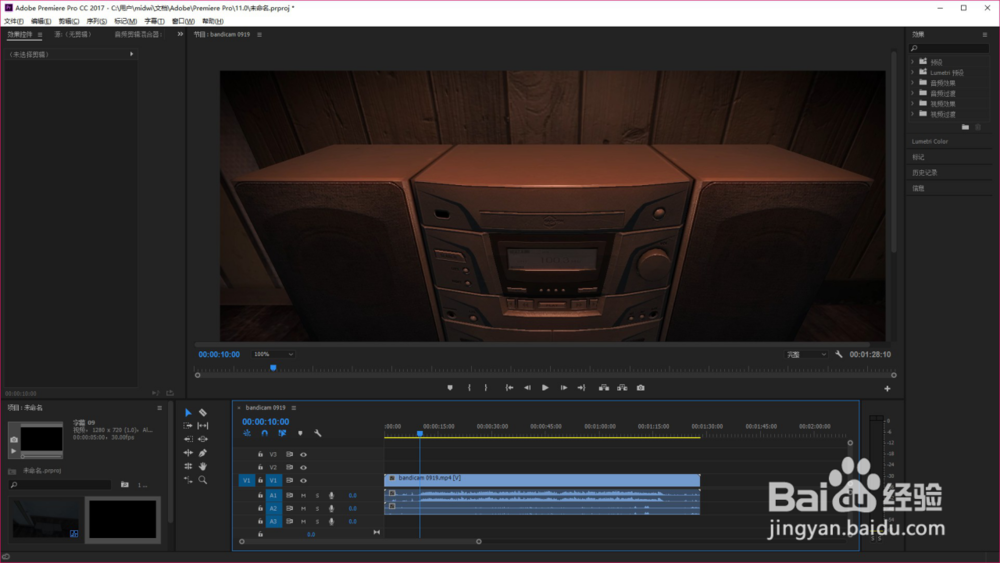Viewport: 1000px width, 563px height.
Task: Open timeline settings wrench icon
Action: click(x=317, y=433)
